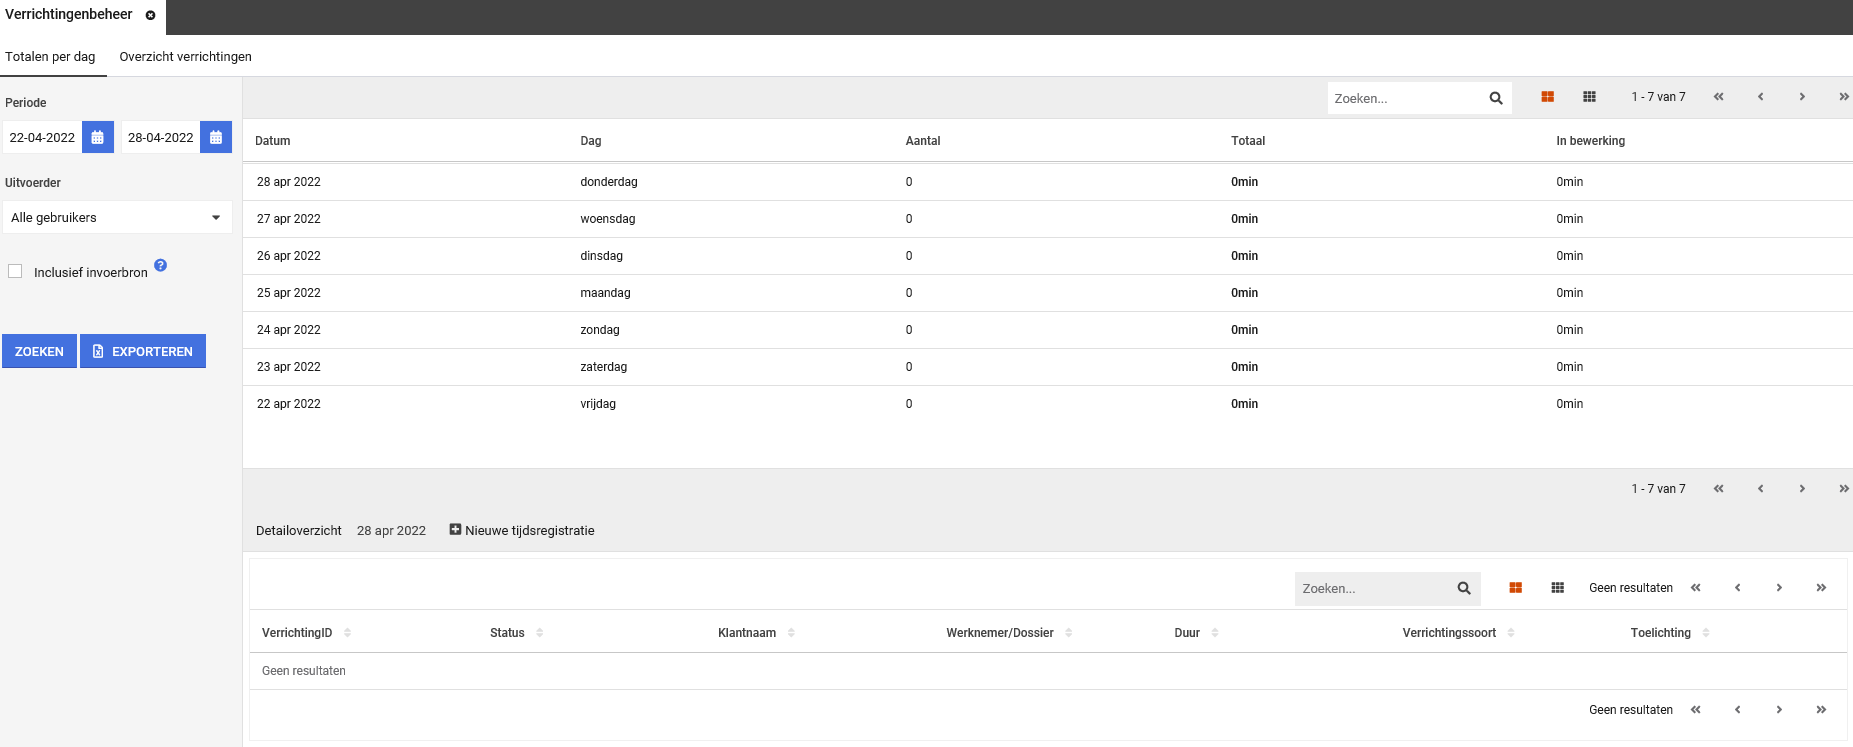Click the detail table Zoeken field

coord(1372,589)
